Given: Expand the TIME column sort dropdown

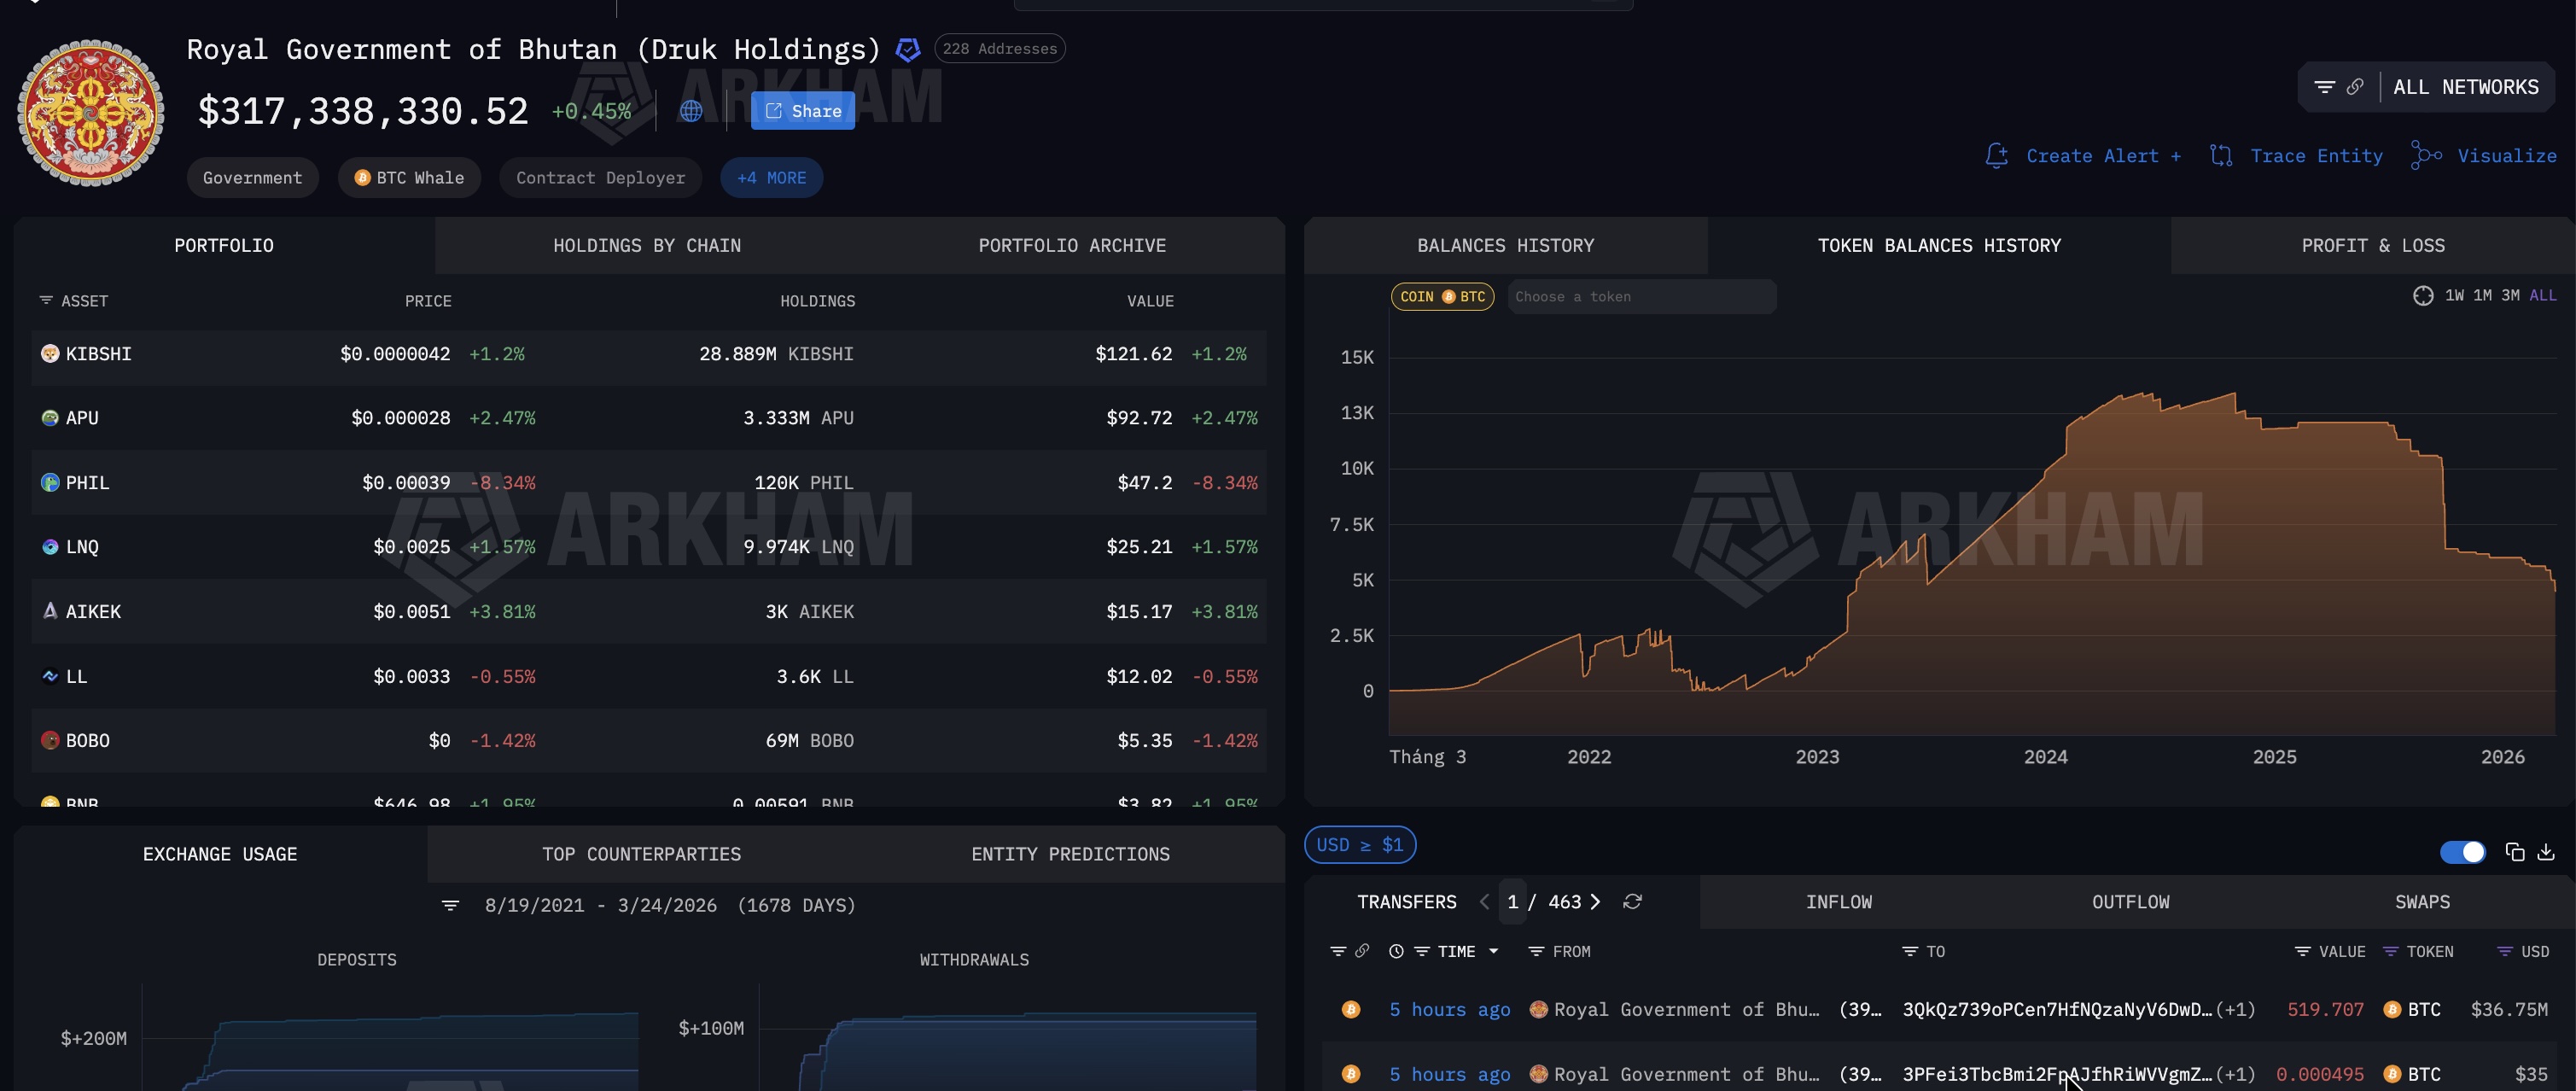Looking at the screenshot, I should pyautogui.click(x=1493, y=951).
